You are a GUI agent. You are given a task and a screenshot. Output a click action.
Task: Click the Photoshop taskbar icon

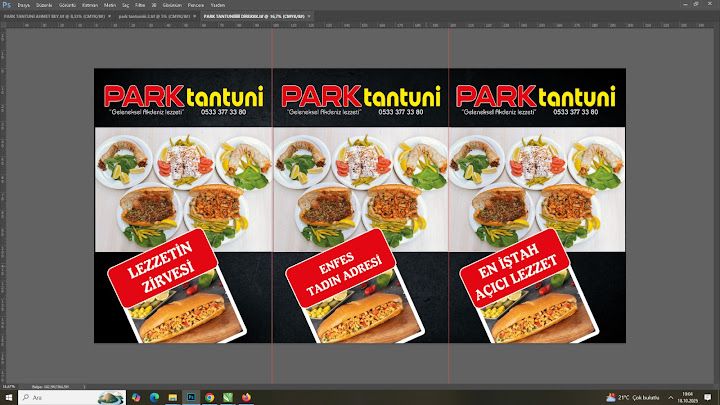point(191,397)
